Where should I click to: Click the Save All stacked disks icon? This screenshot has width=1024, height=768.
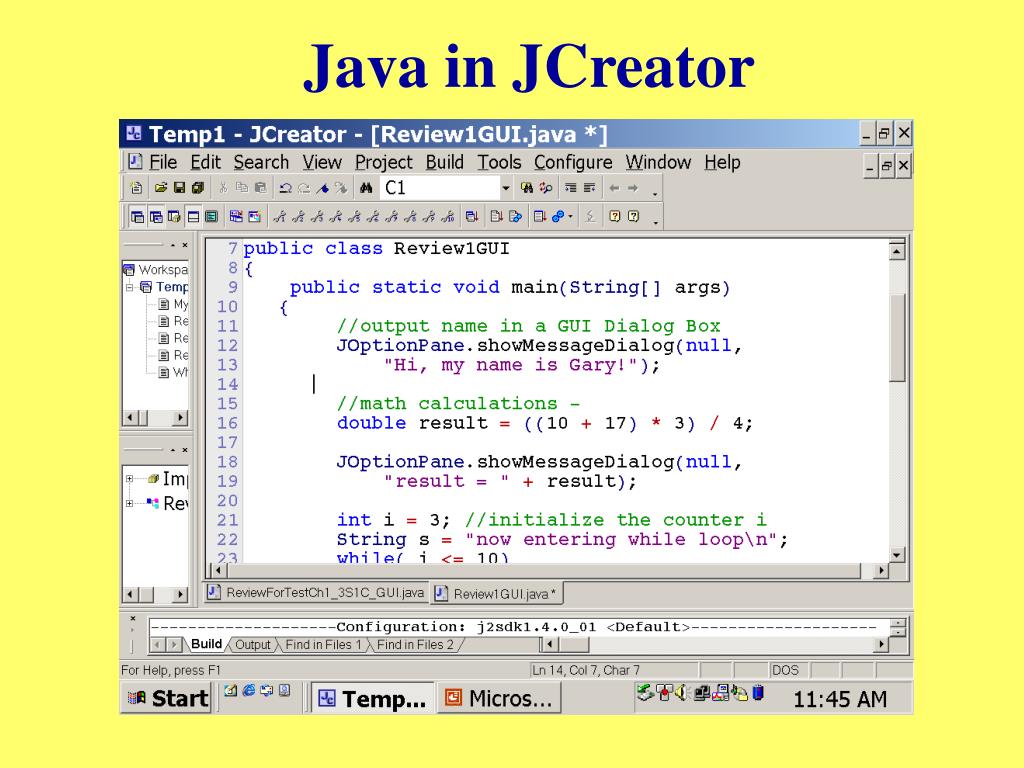click(x=197, y=188)
